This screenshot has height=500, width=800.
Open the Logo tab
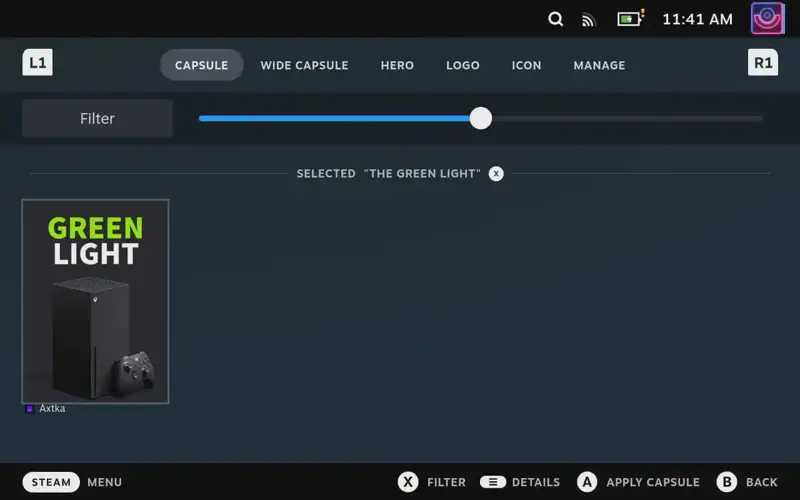click(x=463, y=65)
